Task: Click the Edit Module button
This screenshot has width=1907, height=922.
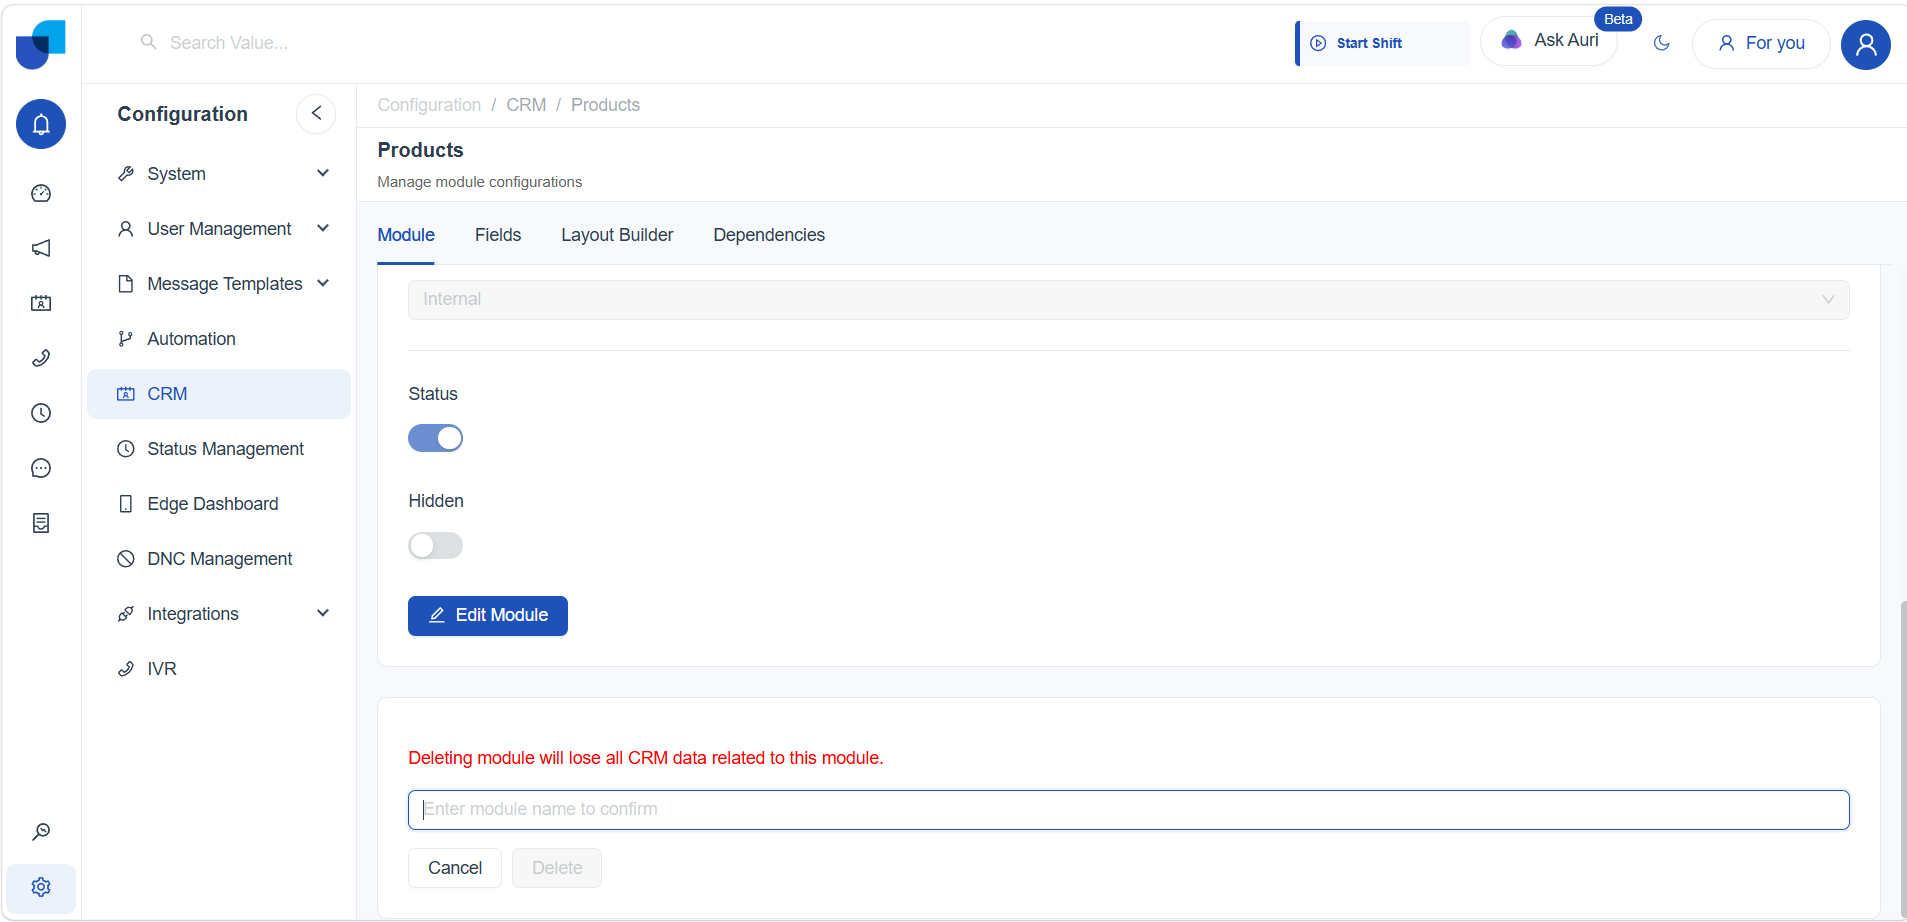Action: 488,616
